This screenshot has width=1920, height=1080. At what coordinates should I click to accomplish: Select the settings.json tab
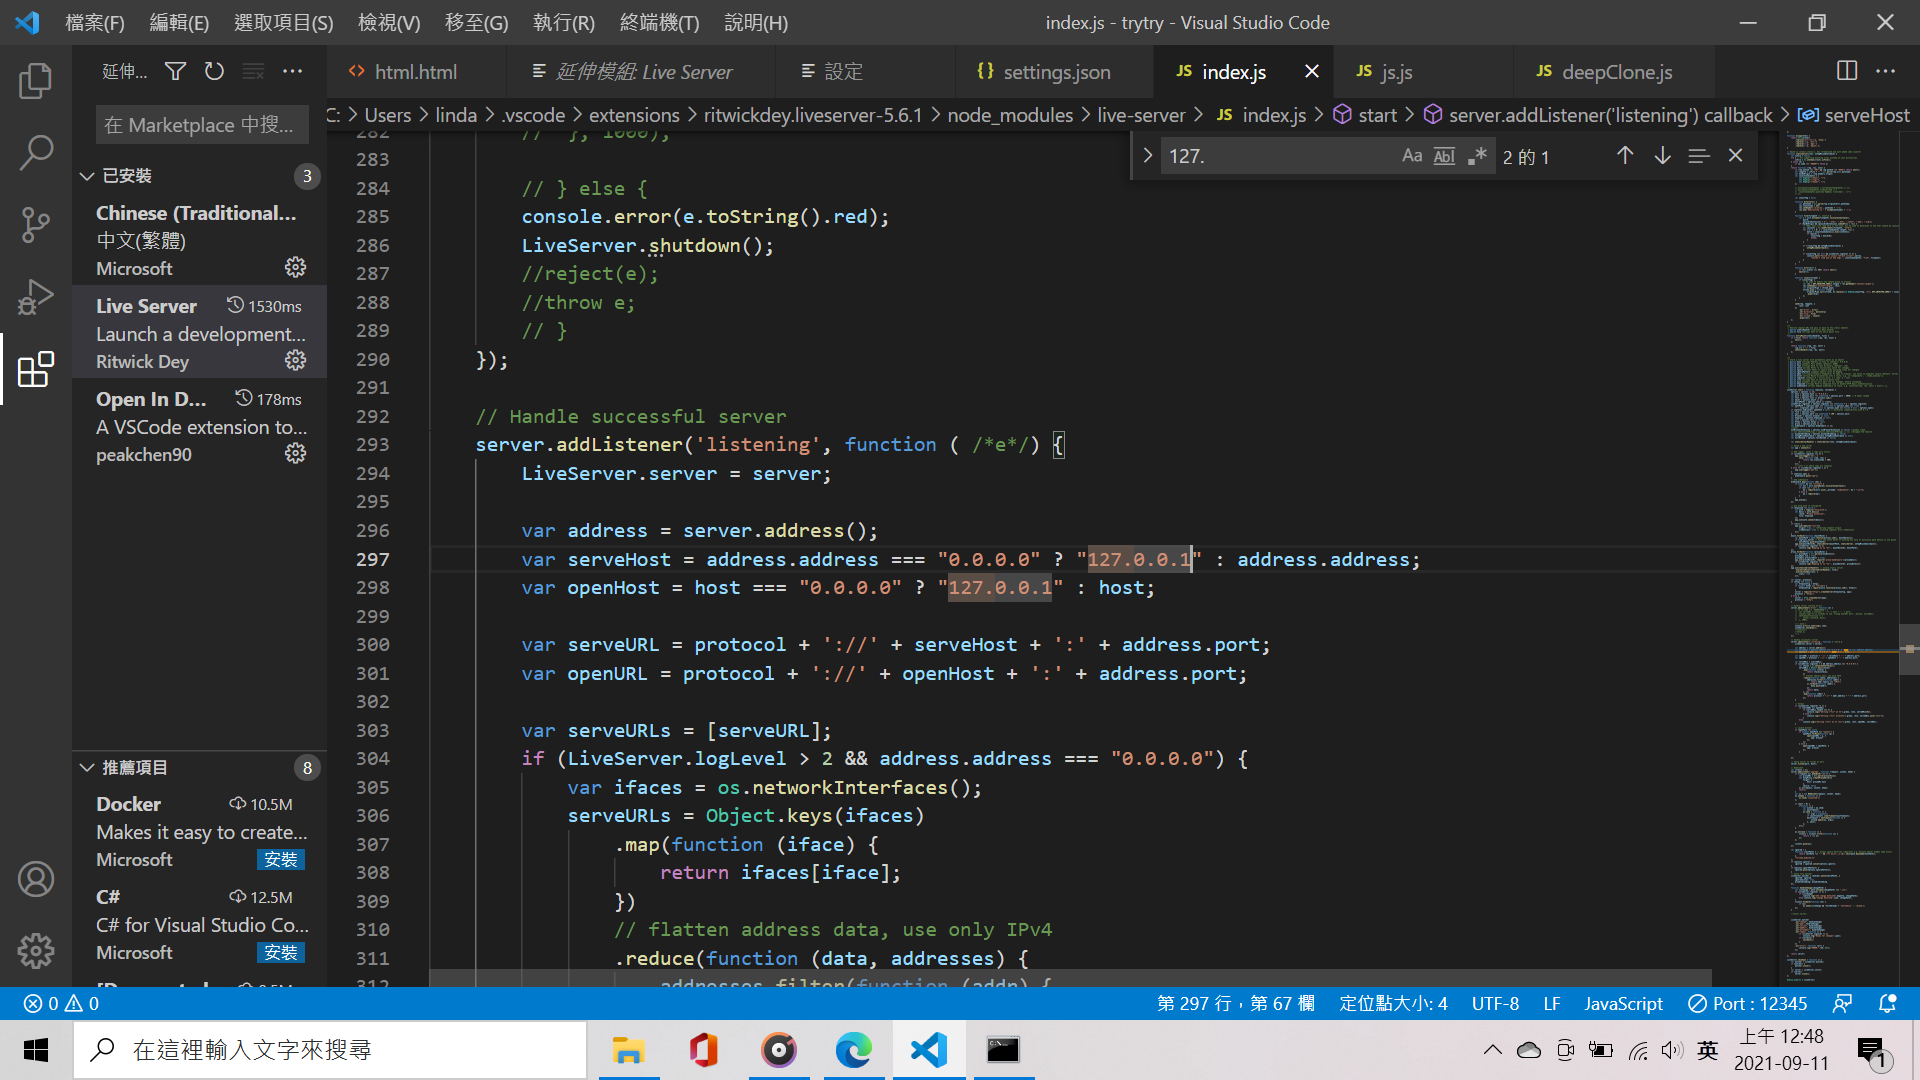pos(1055,71)
